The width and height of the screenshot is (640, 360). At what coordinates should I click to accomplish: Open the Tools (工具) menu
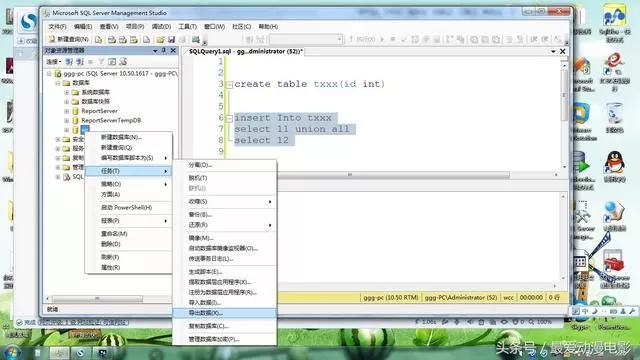point(187,27)
